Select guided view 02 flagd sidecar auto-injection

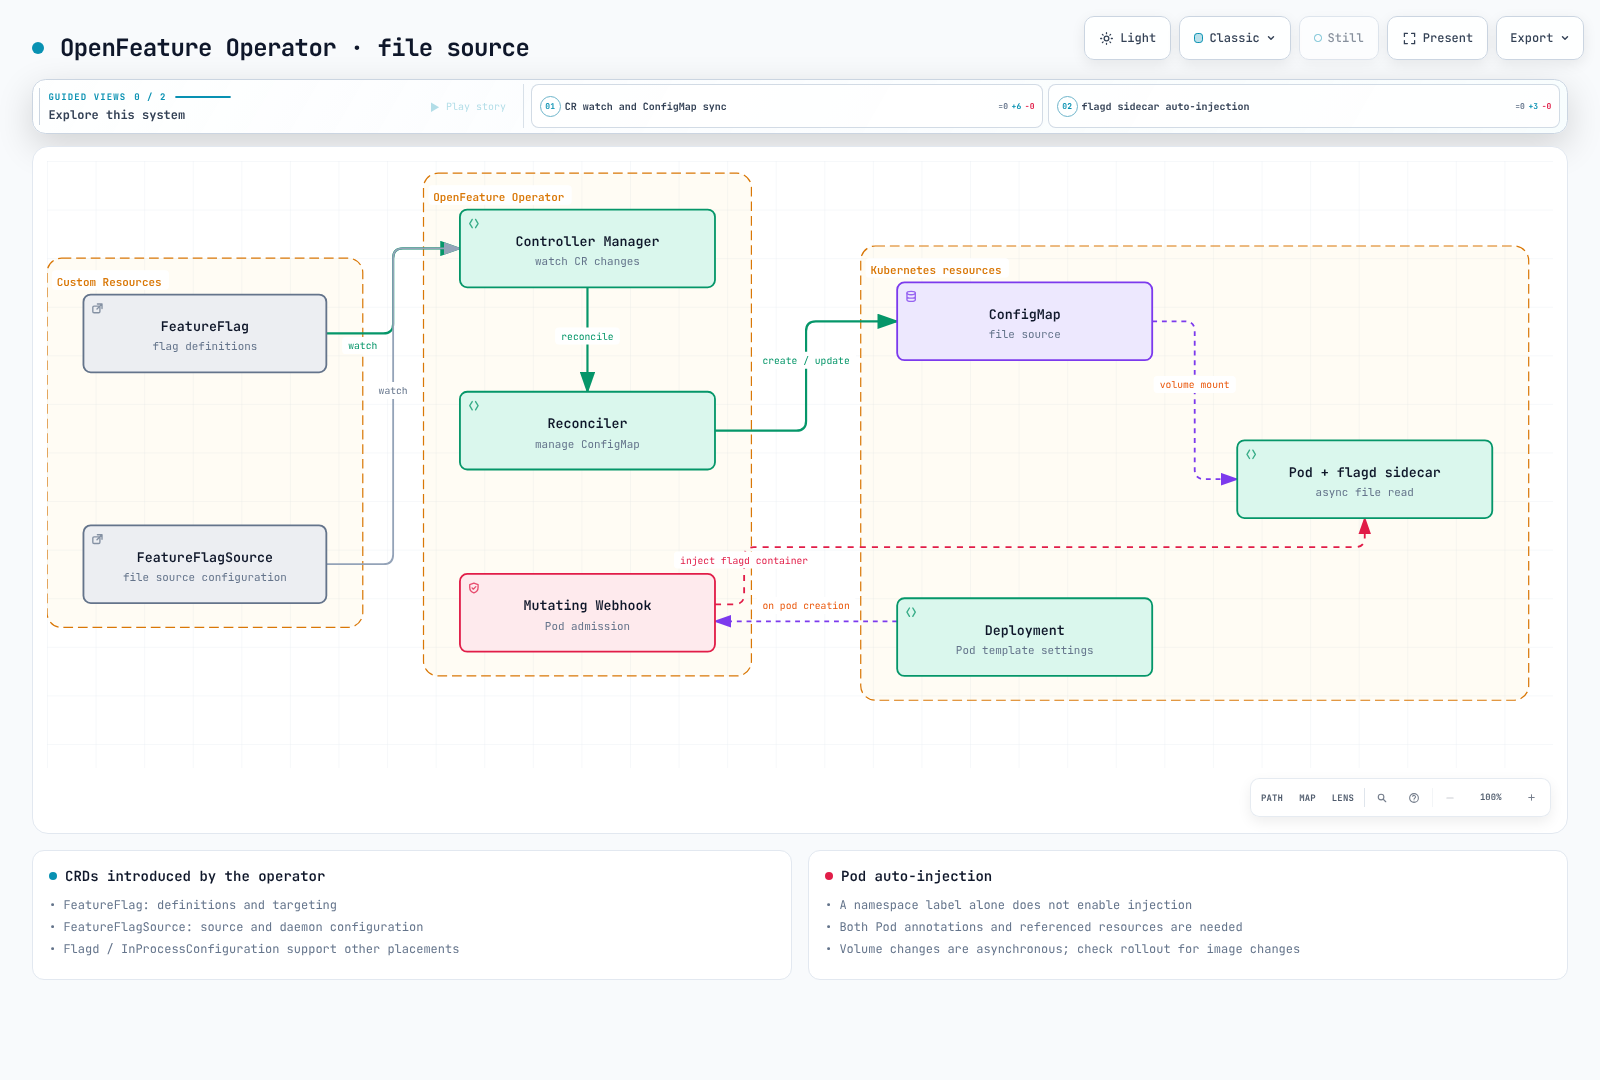1304,106
